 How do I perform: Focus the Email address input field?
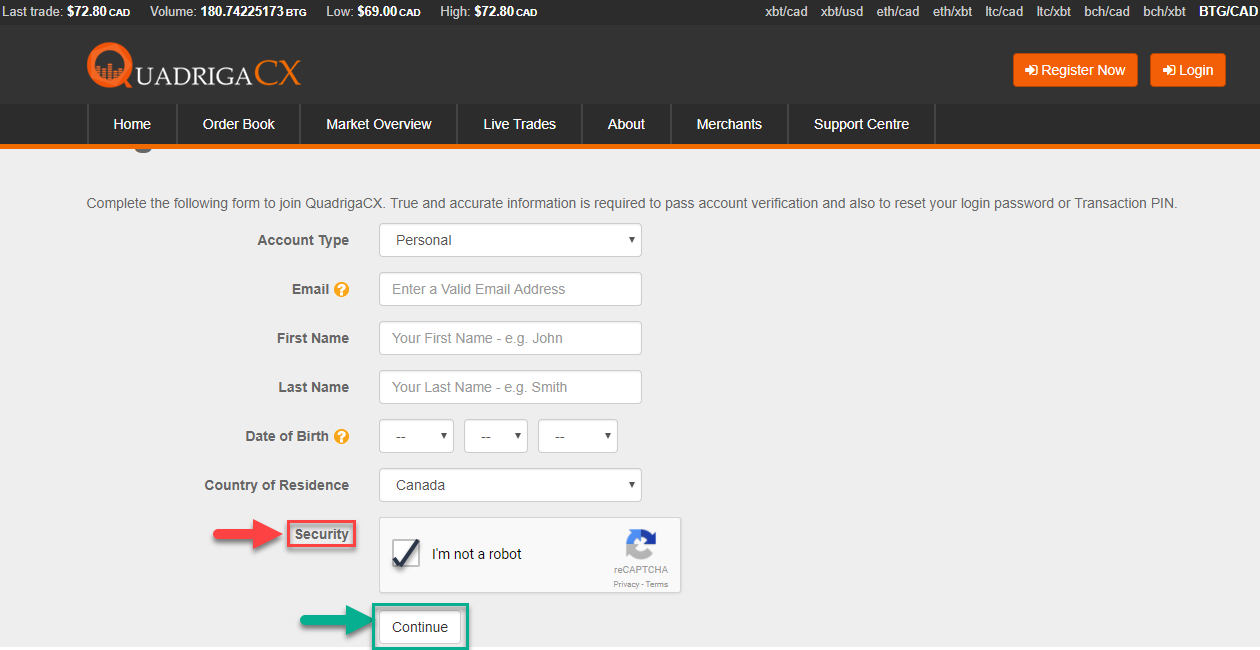tap(510, 289)
